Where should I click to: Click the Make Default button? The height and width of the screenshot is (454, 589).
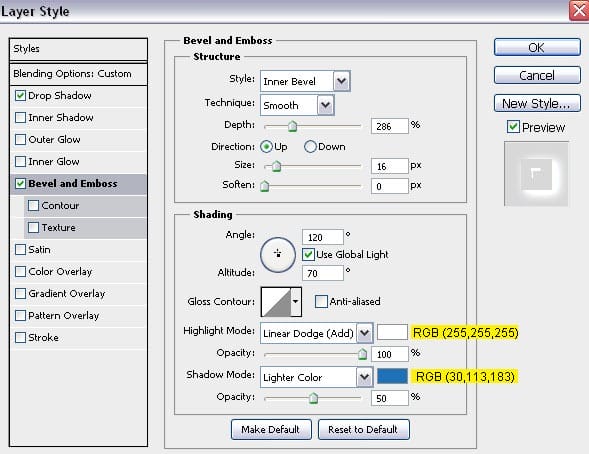pyautogui.click(x=271, y=429)
